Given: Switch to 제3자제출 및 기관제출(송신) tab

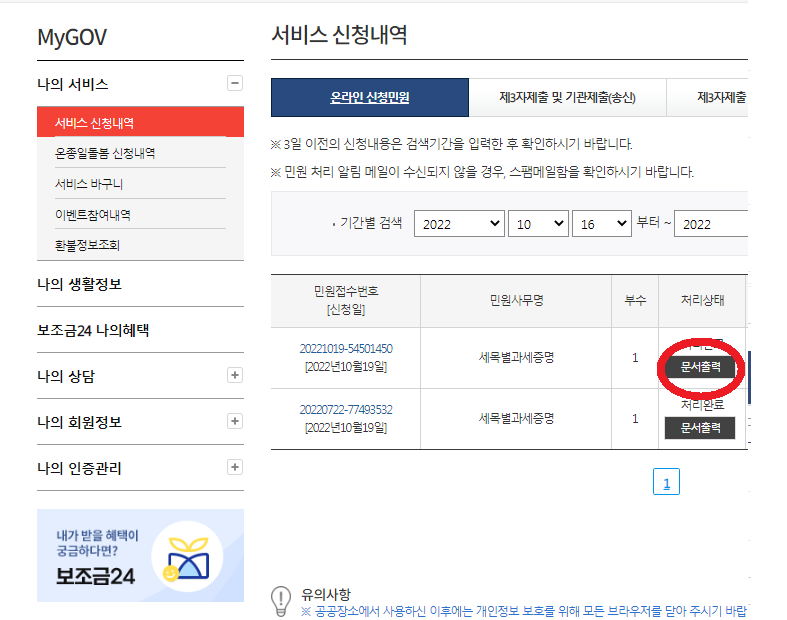Looking at the screenshot, I should click(567, 98).
